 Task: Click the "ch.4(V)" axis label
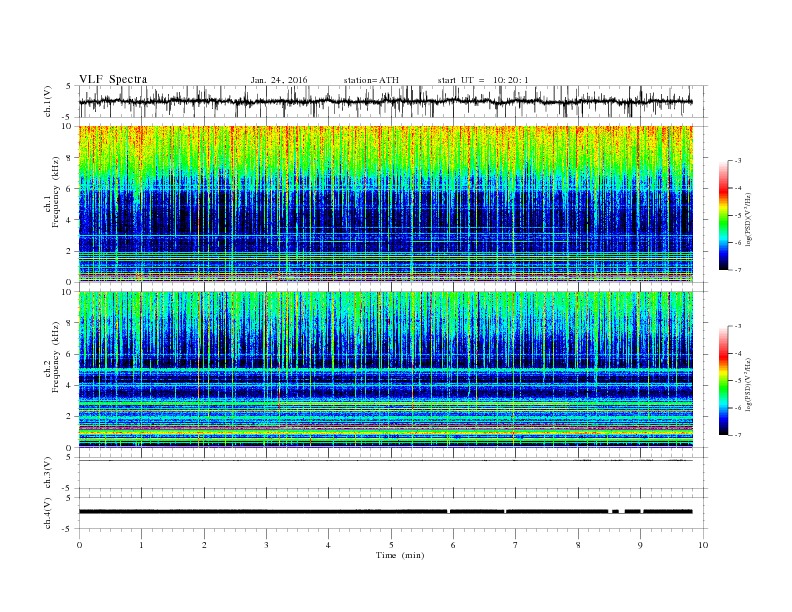coord(48,513)
